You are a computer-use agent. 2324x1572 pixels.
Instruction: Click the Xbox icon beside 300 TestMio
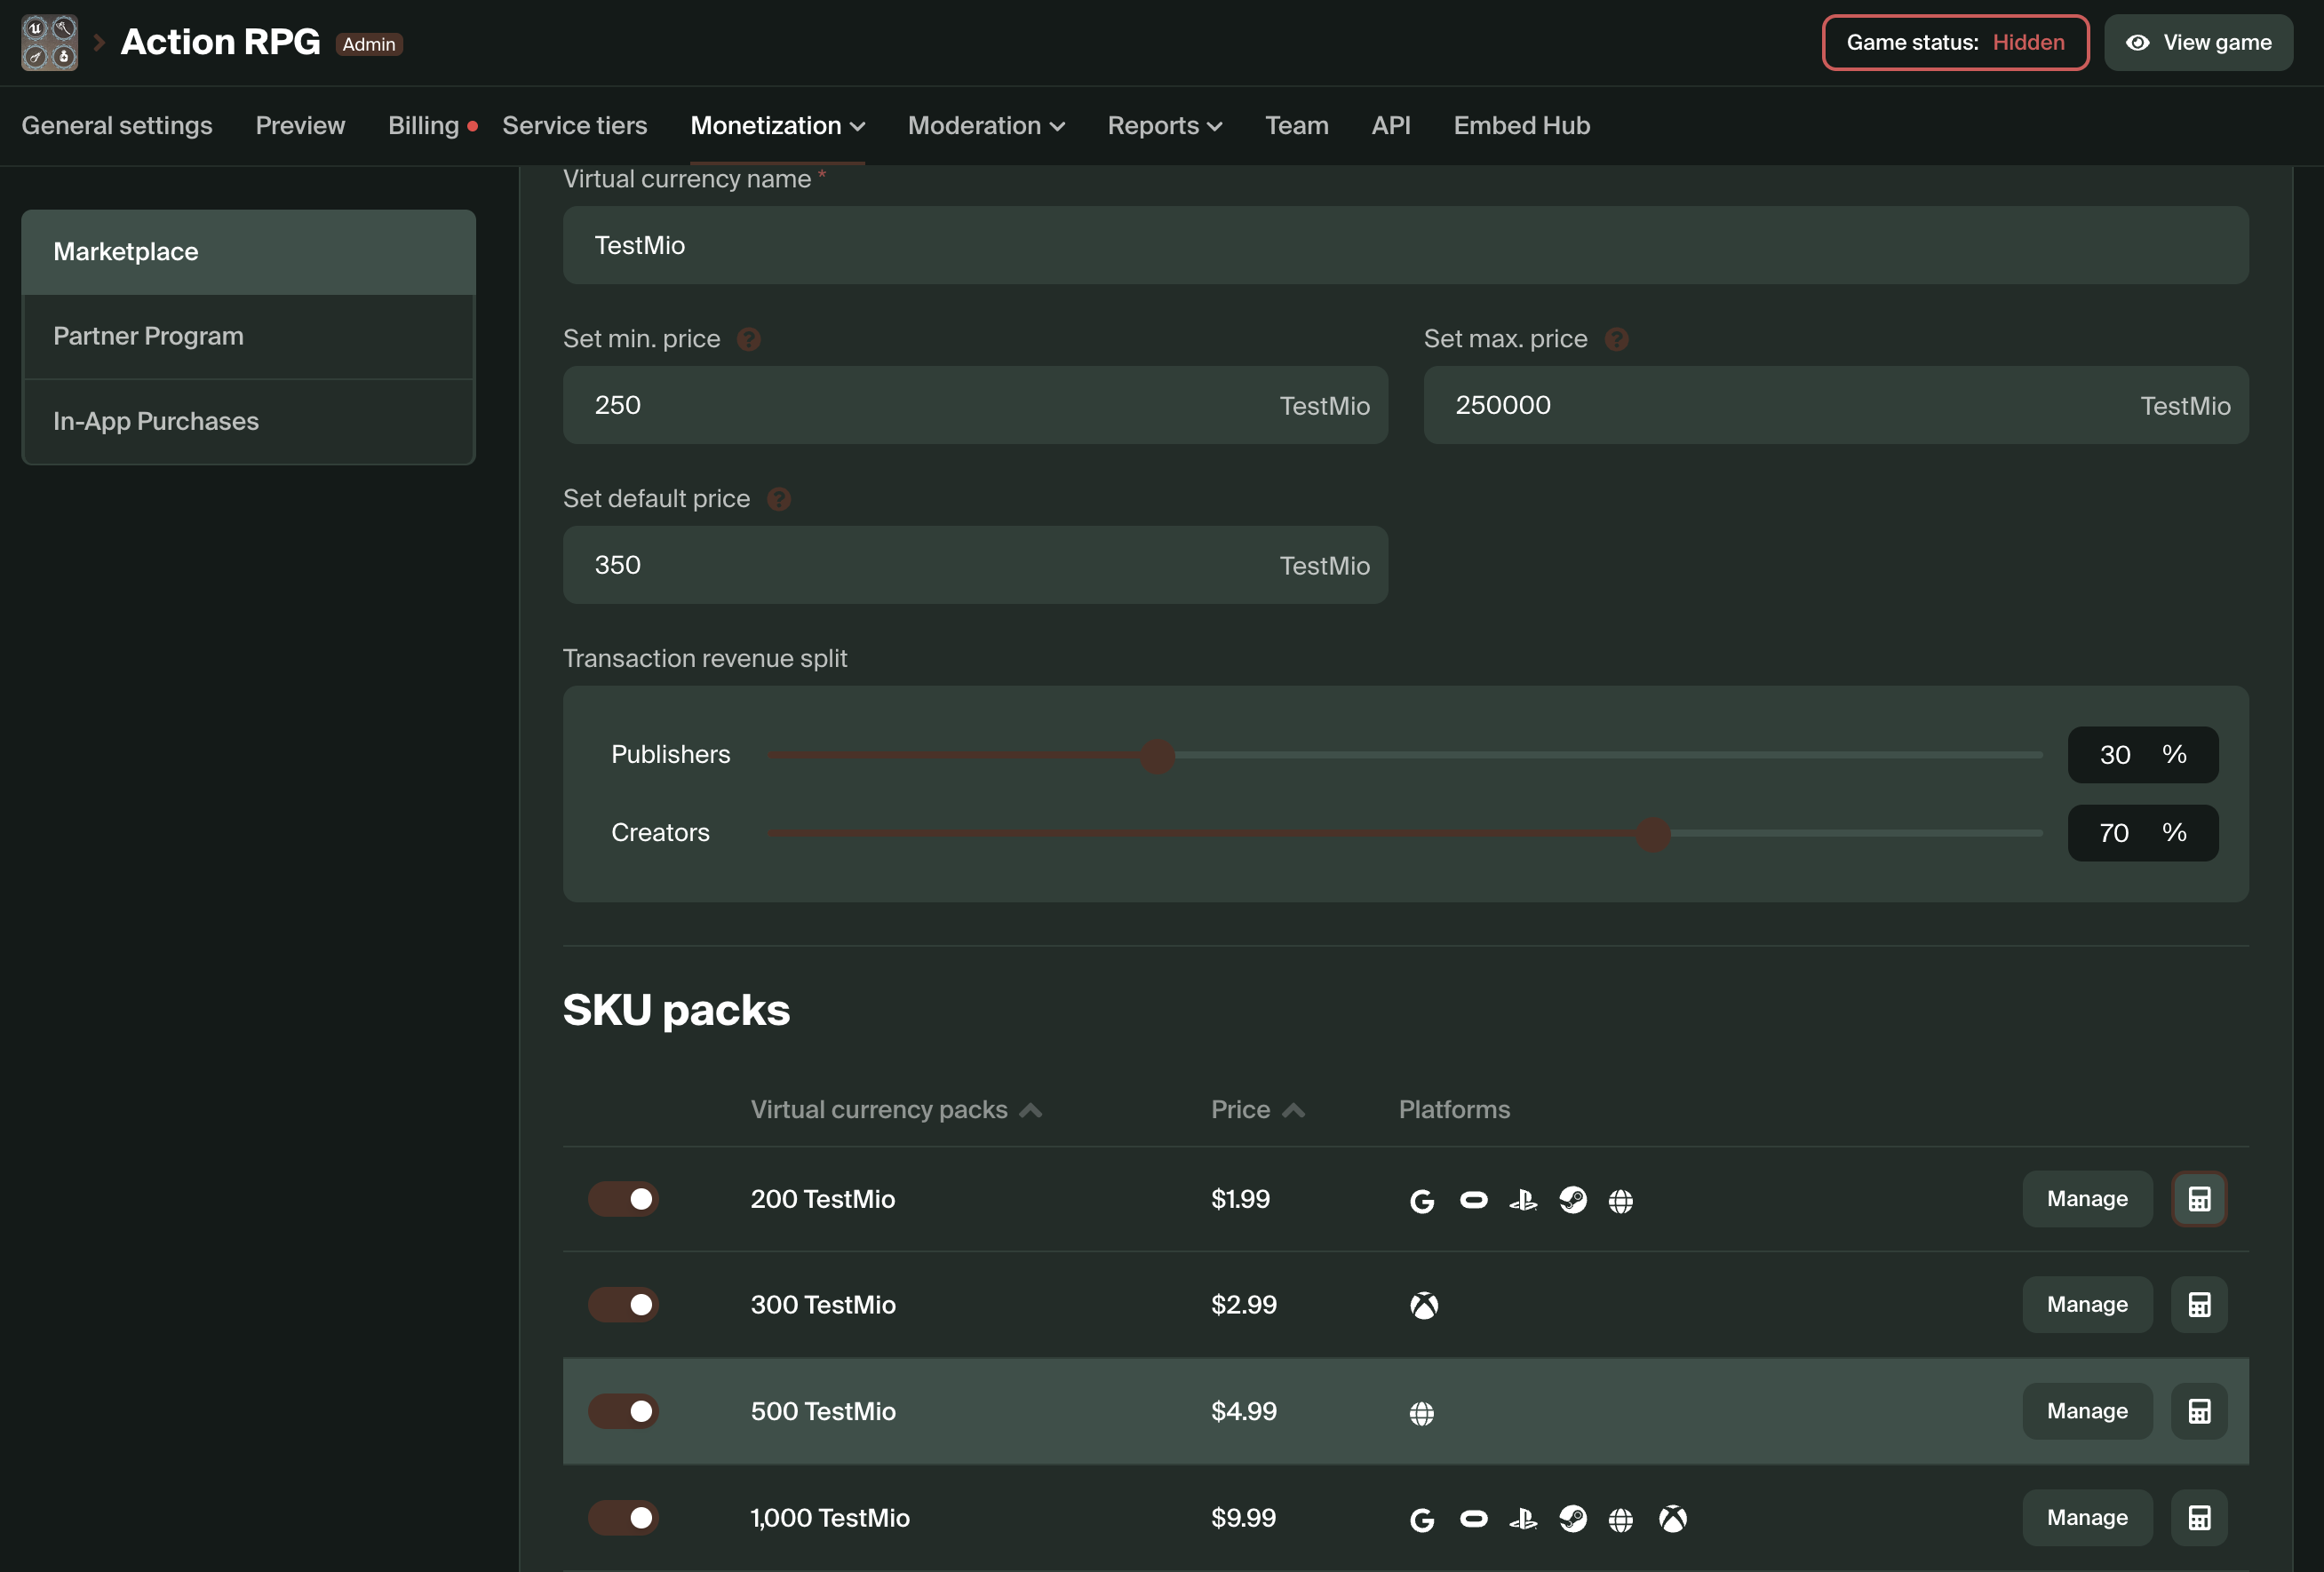pyautogui.click(x=1423, y=1305)
